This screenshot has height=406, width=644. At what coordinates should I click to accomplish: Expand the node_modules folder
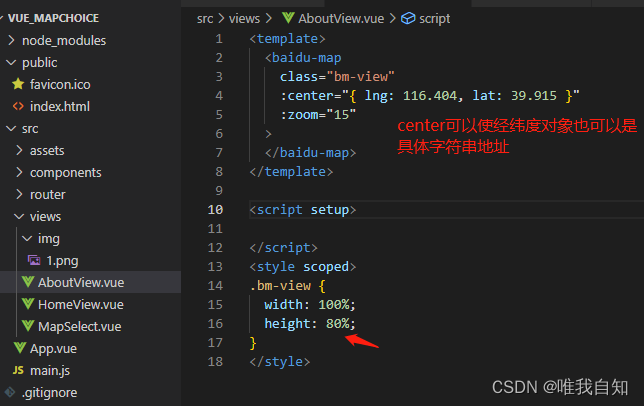point(11,40)
